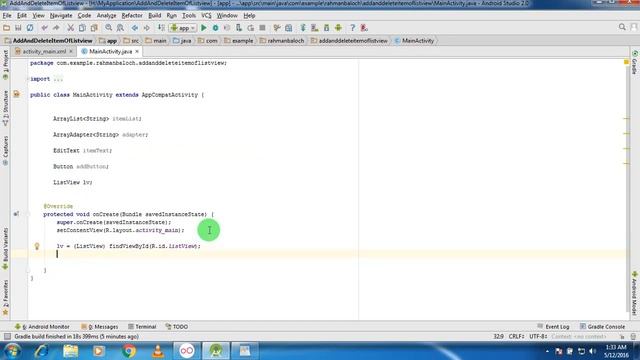This screenshot has width=640, height=360.
Task: Switch to the activity_main.xml tab
Action: coord(44,51)
